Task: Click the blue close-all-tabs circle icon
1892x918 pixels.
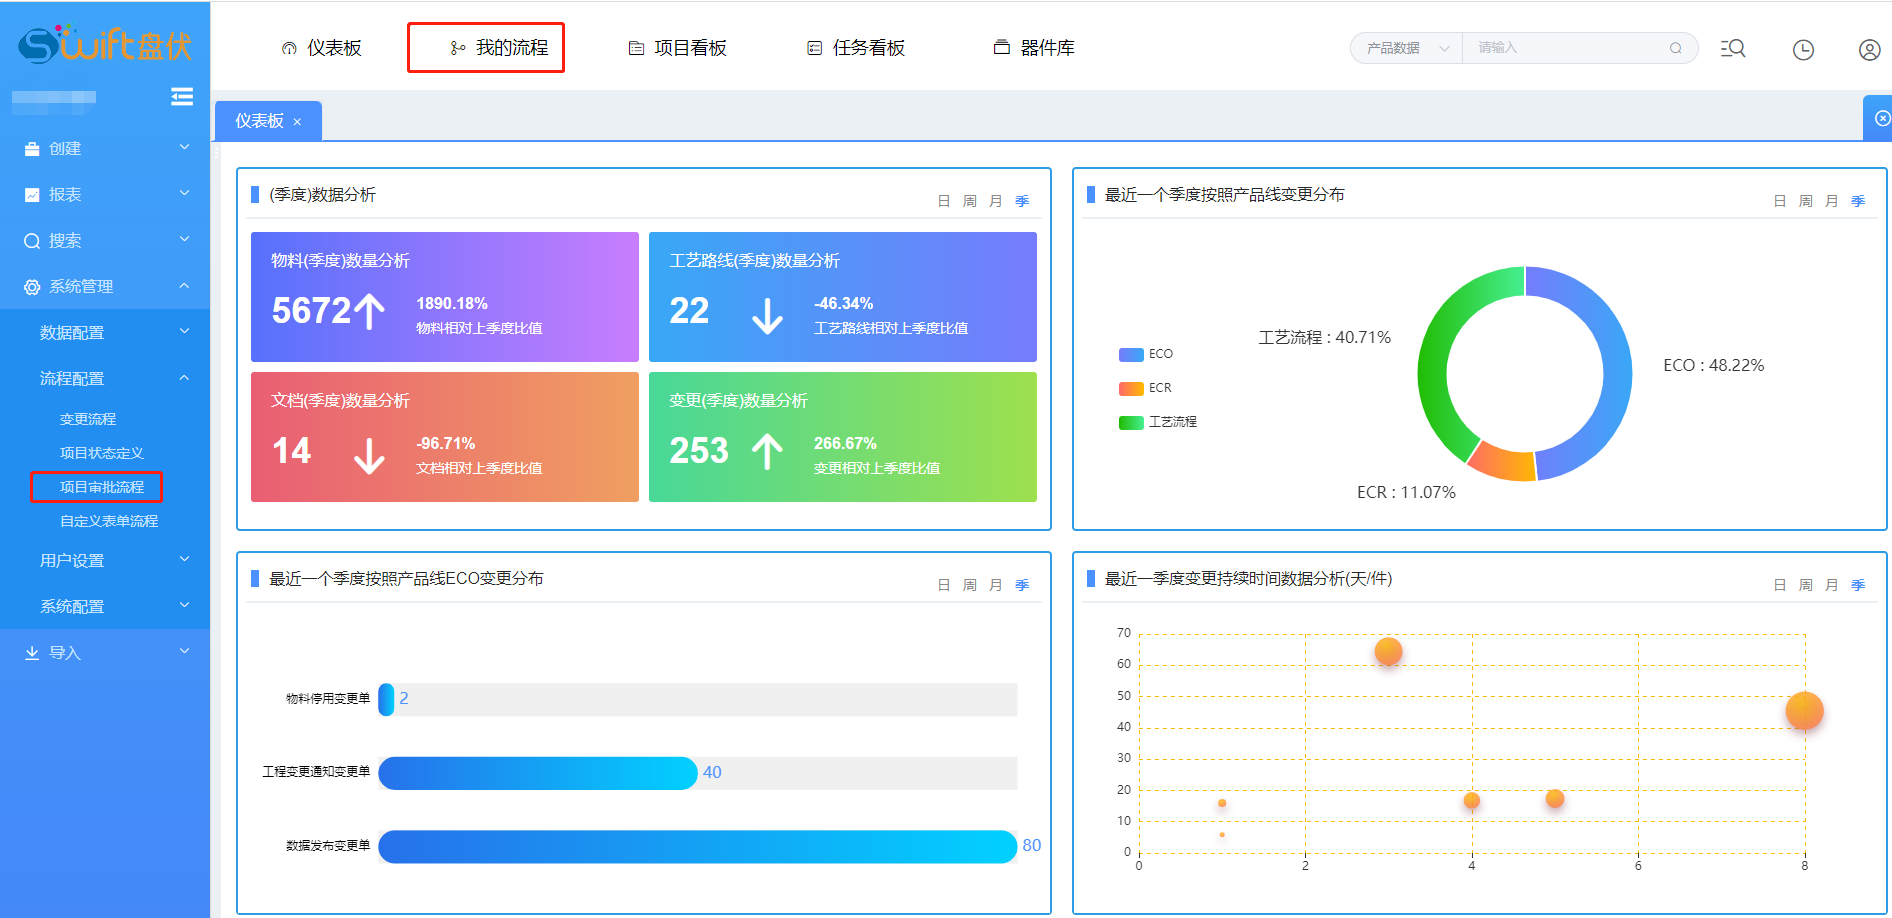Action: (x=1882, y=118)
